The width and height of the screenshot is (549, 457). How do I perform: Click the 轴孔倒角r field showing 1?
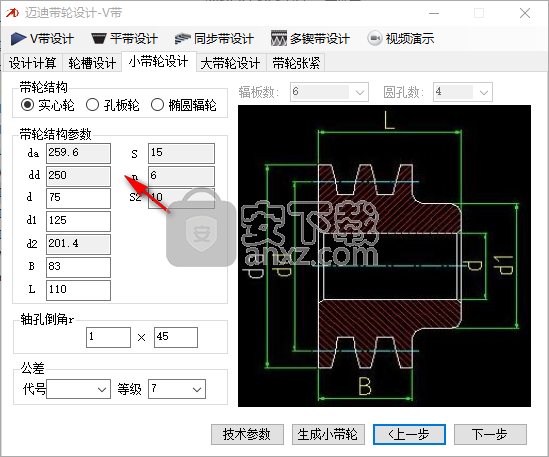click(109, 337)
